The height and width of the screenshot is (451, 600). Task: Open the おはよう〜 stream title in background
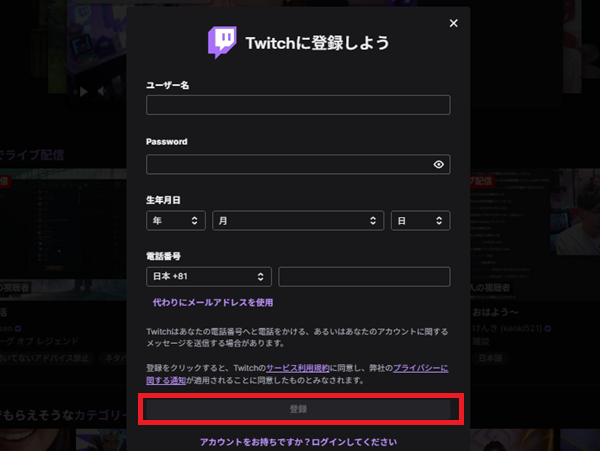496,312
